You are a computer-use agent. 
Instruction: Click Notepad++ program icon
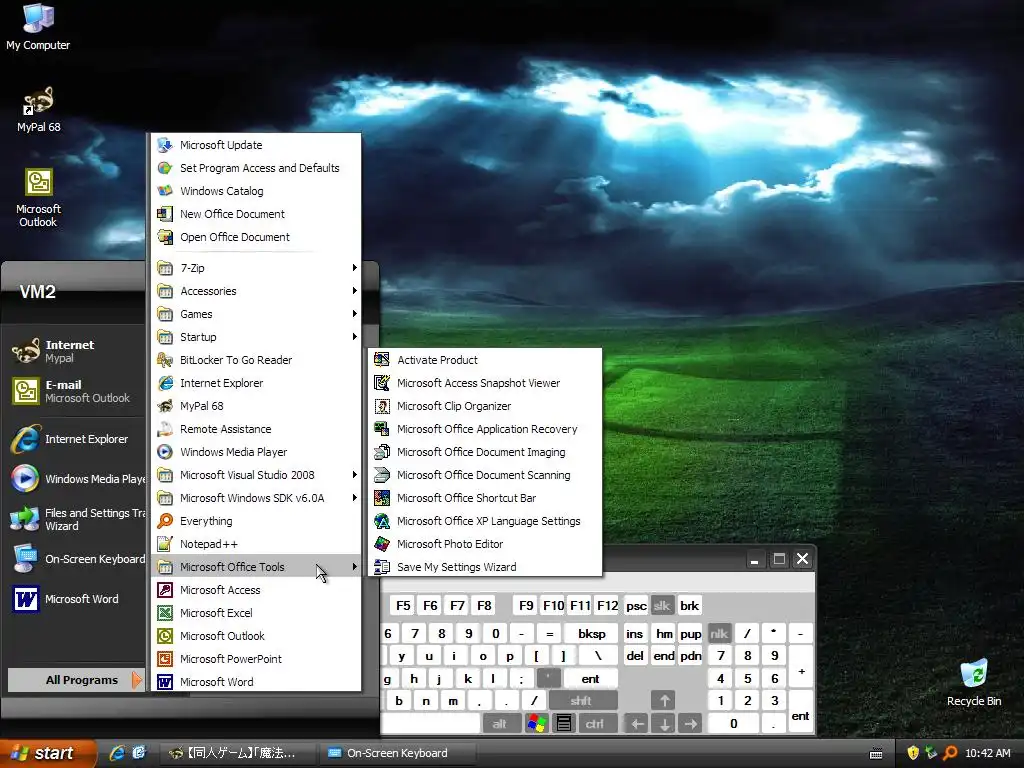point(165,543)
